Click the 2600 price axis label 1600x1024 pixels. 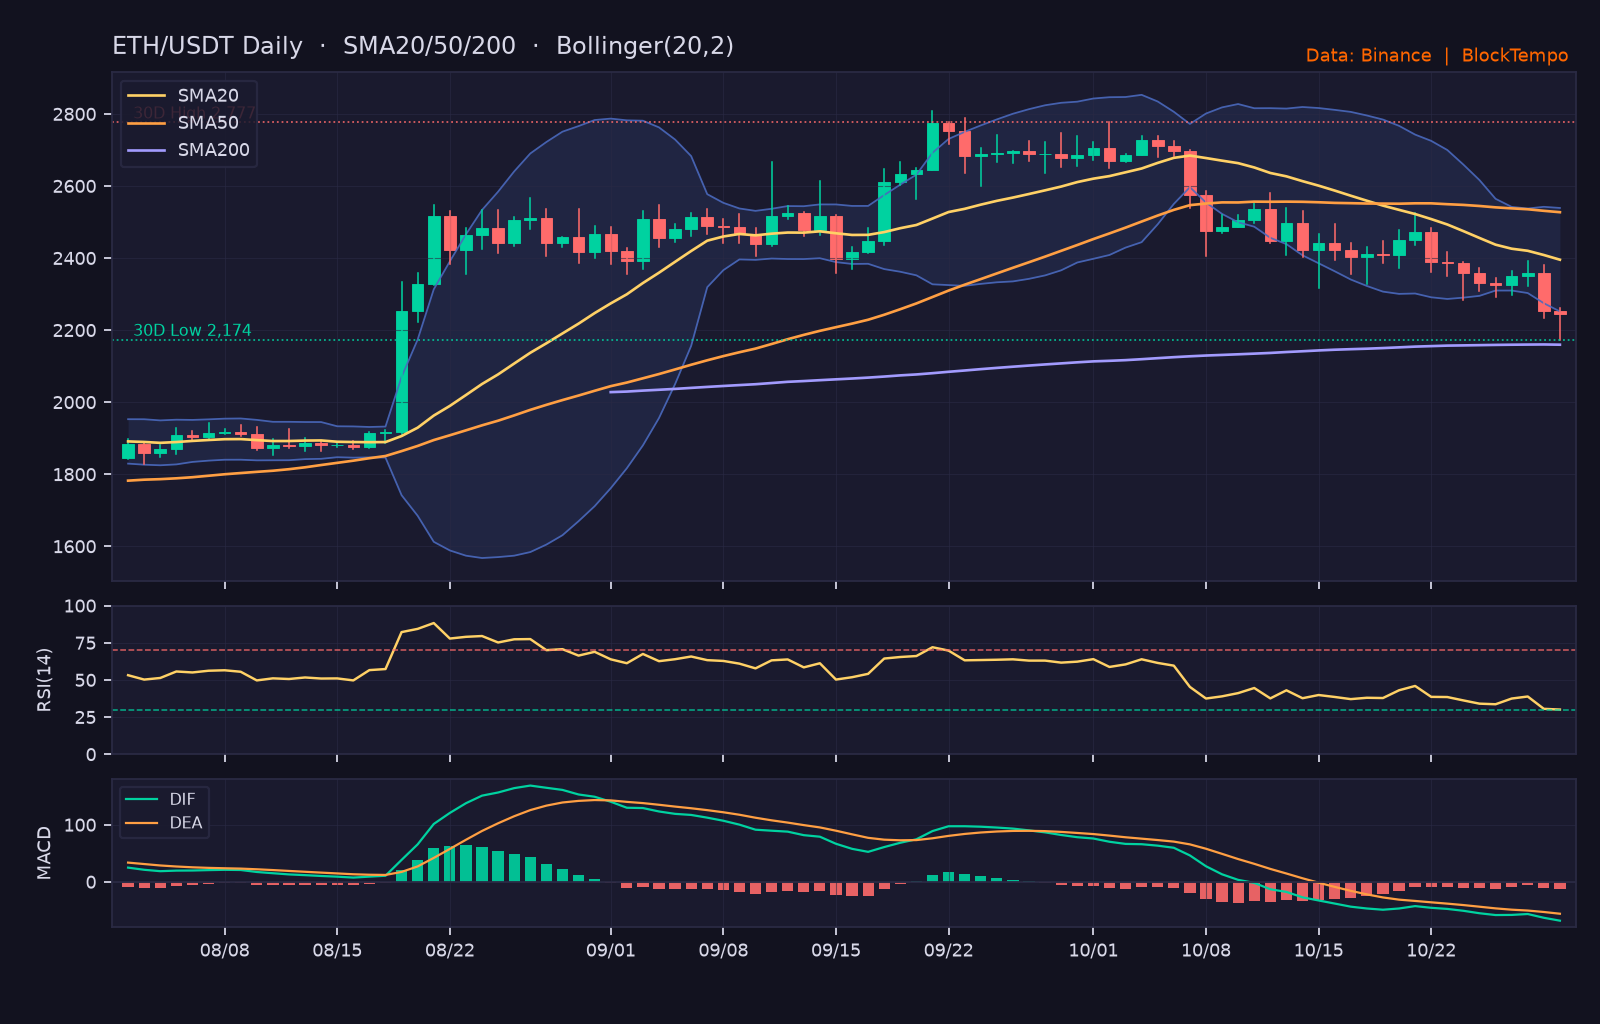click(x=75, y=187)
